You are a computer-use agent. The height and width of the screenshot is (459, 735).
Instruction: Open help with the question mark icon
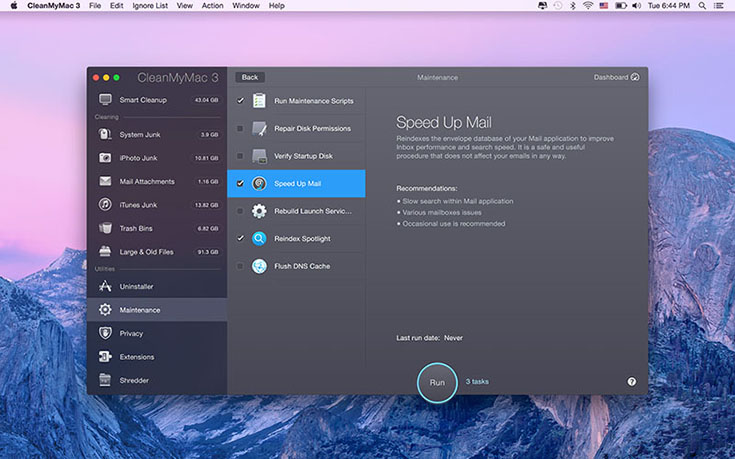click(x=632, y=382)
